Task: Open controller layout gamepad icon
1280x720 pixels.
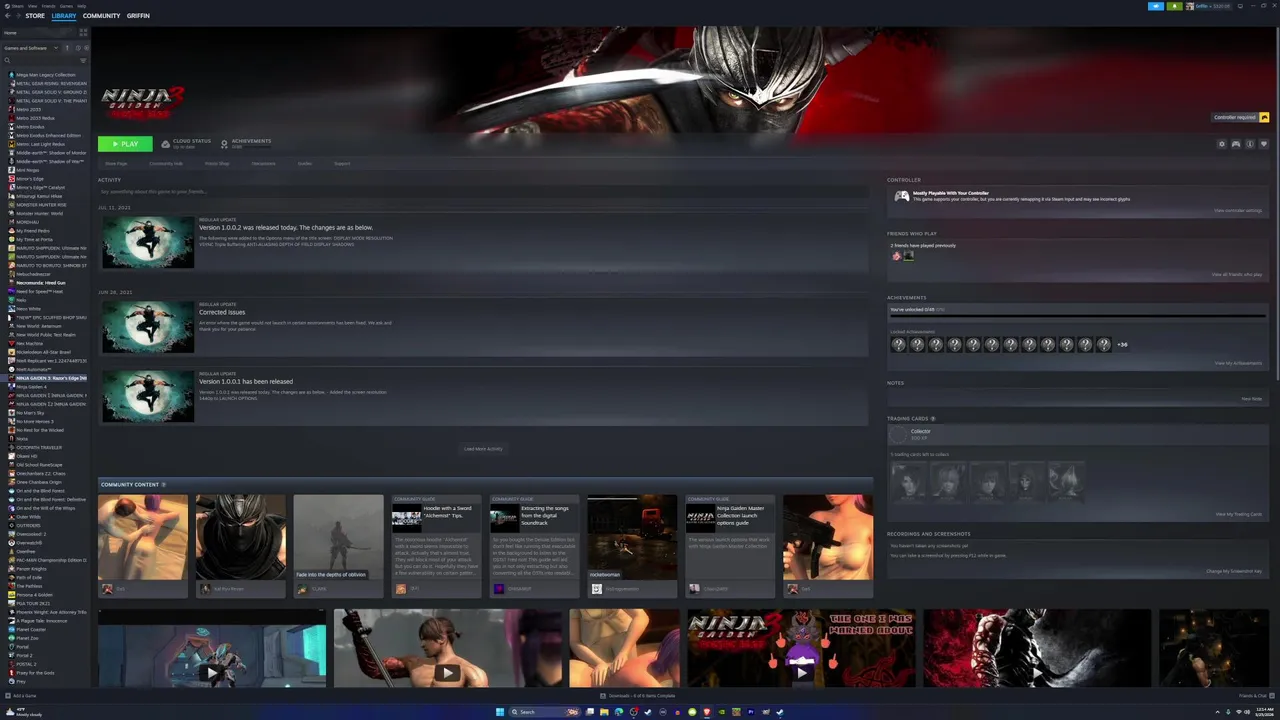Action: point(1235,144)
